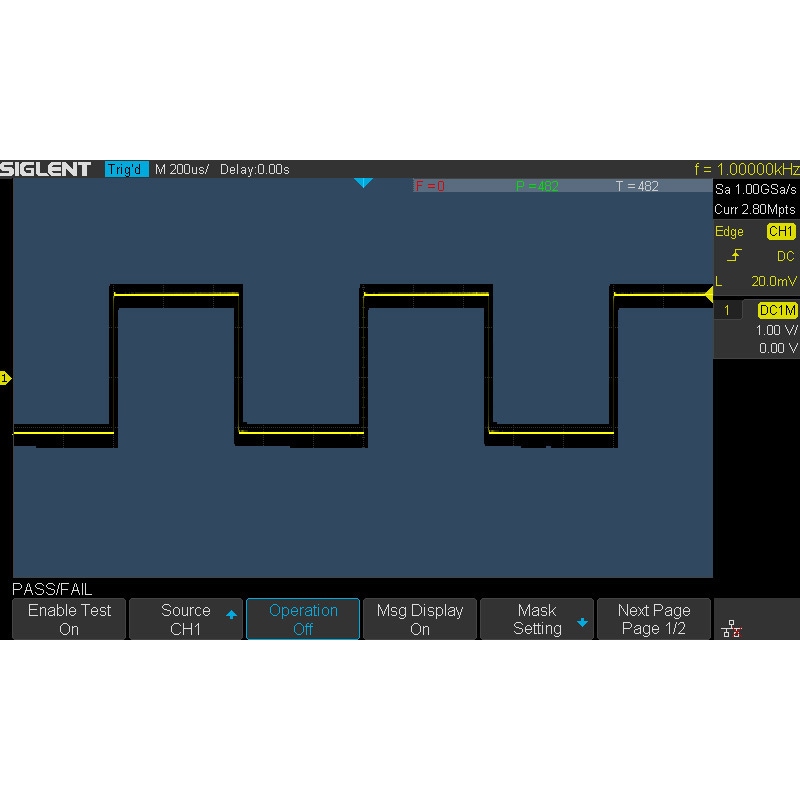Click the M 200us timebase readout

click(182, 169)
